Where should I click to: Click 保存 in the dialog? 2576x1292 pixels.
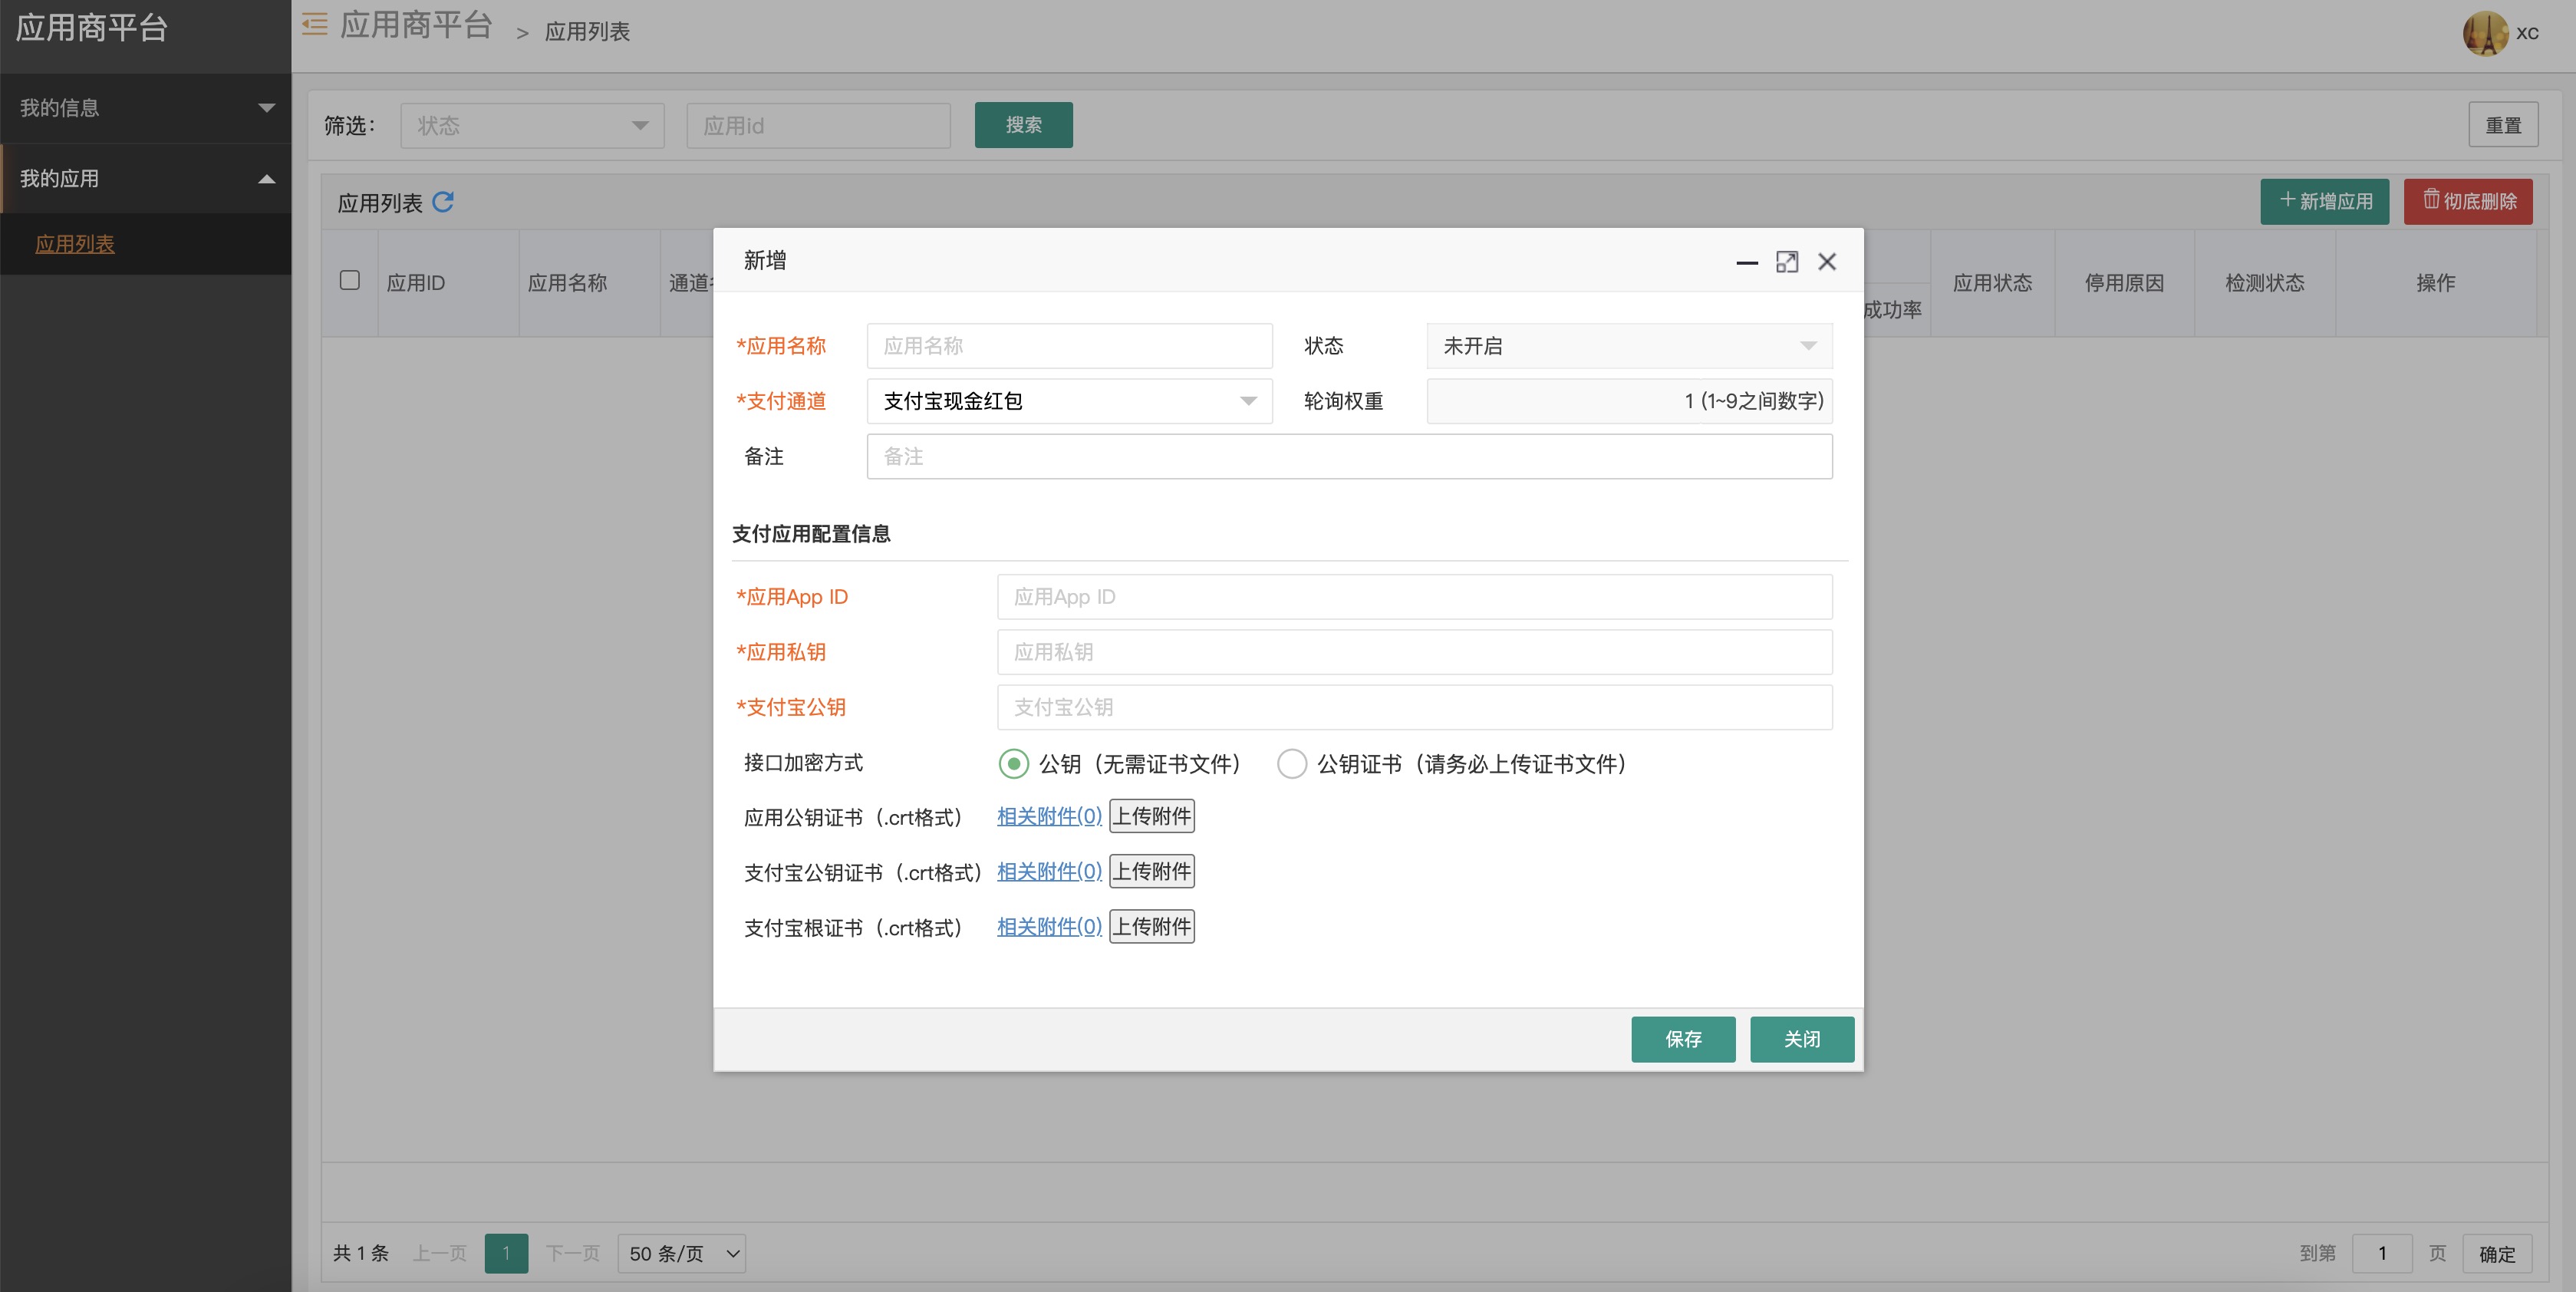[x=1682, y=1039]
